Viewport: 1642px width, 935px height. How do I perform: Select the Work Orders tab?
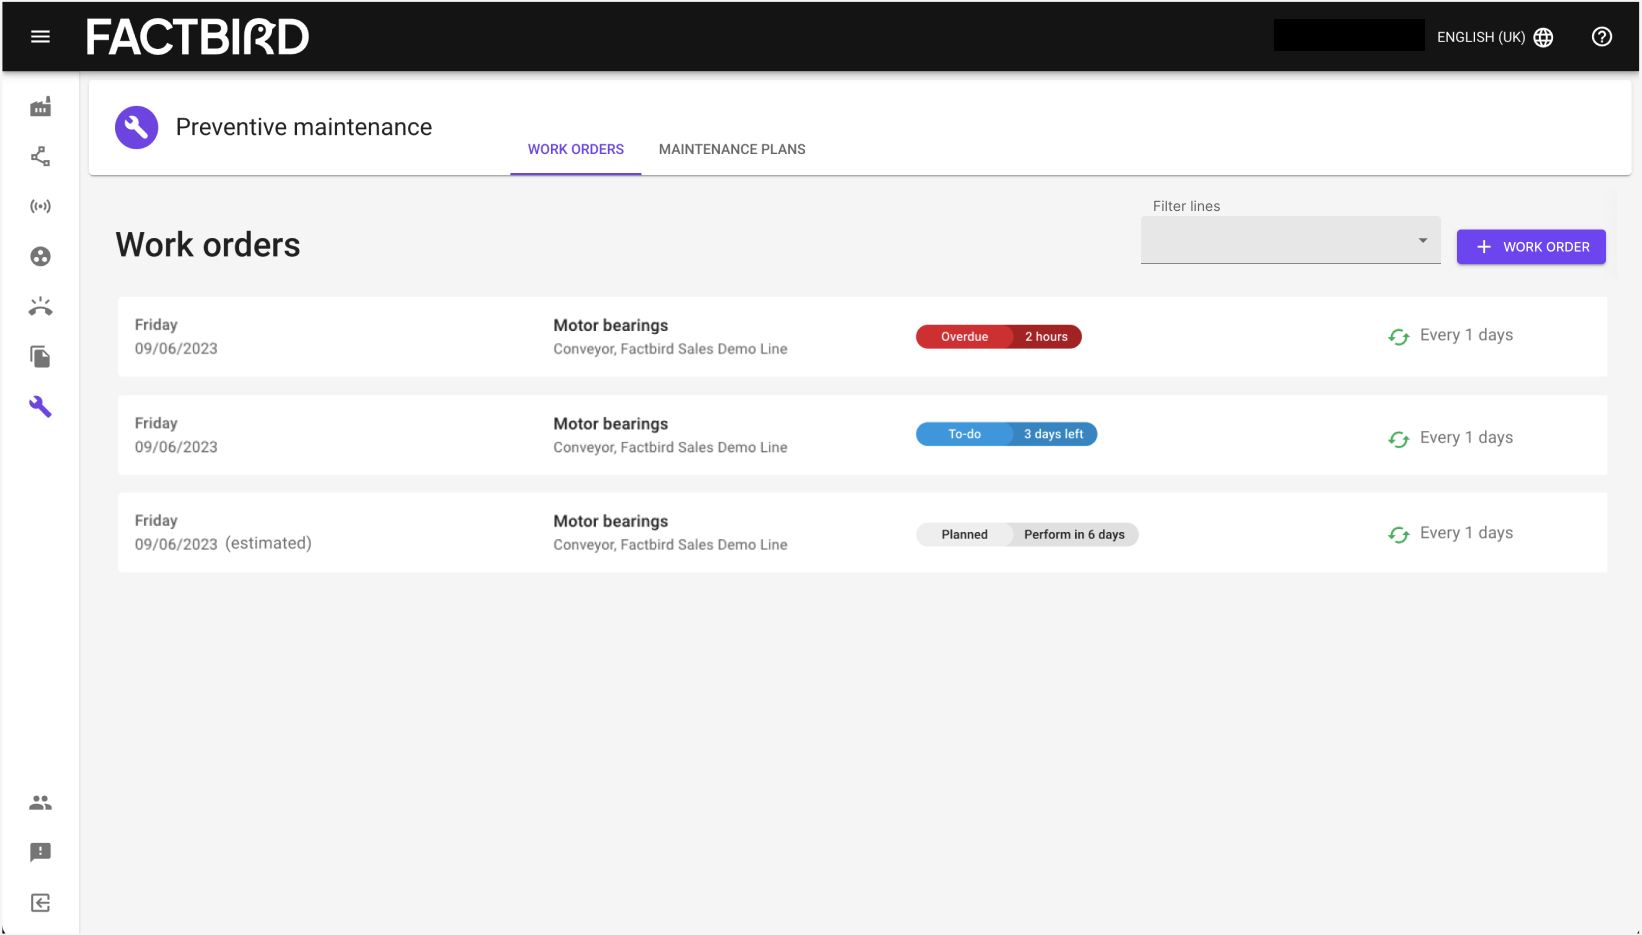576,149
